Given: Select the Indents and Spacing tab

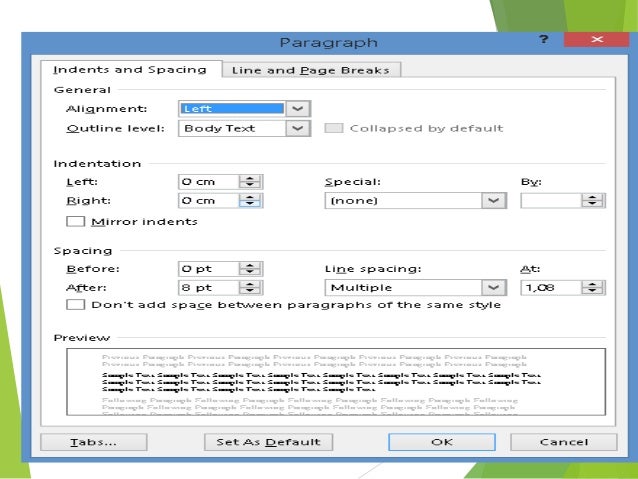Looking at the screenshot, I should (x=131, y=70).
